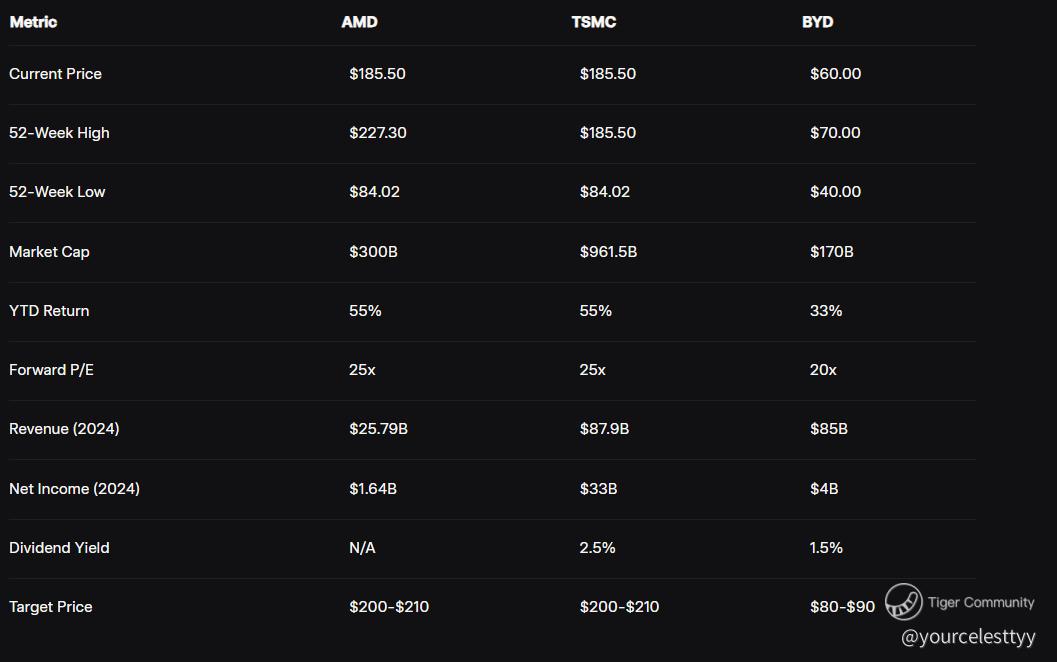1057x662 pixels.
Task: Click the Metric column header
Action: pyautogui.click(x=33, y=22)
